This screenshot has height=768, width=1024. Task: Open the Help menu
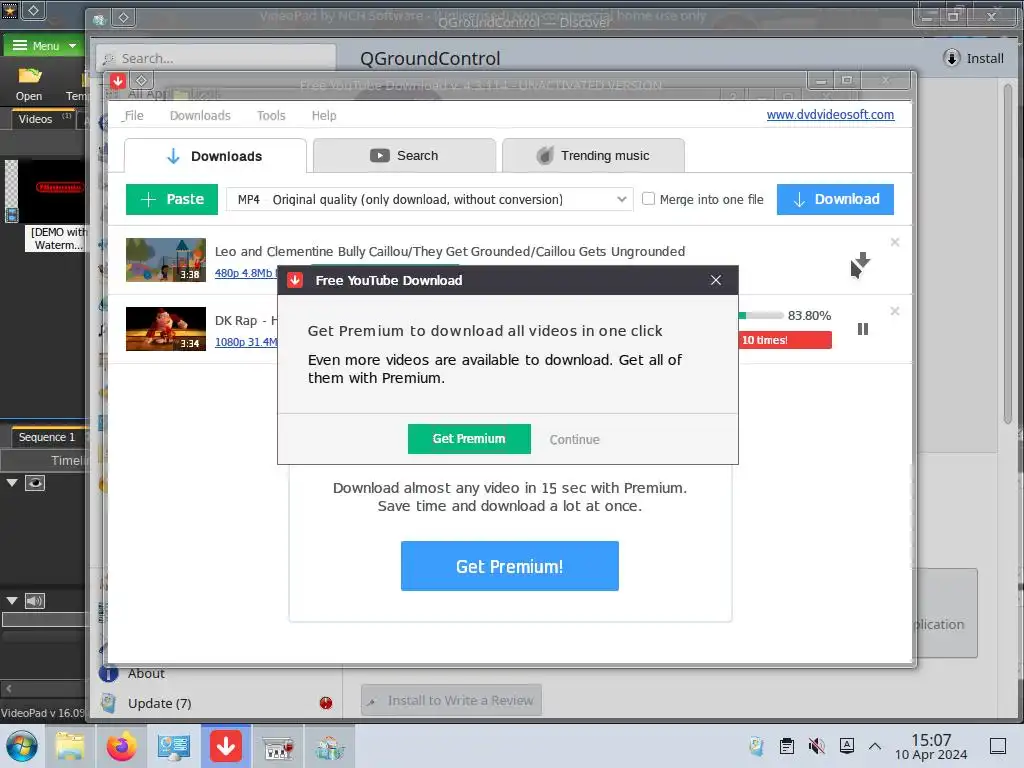[x=324, y=116]
